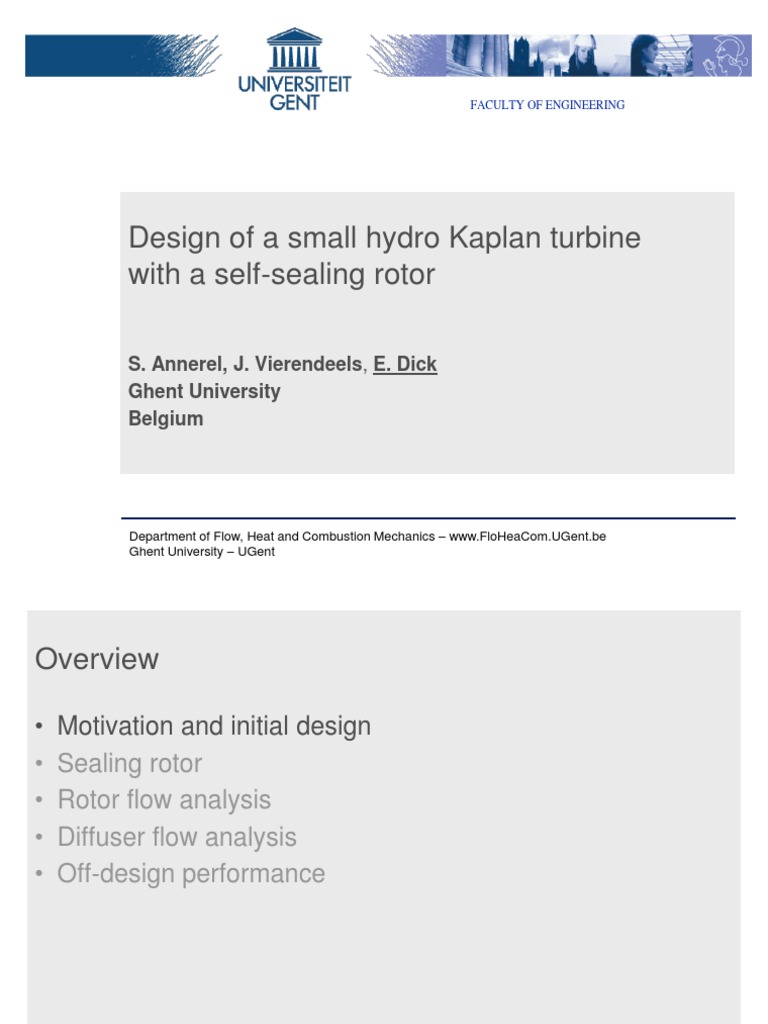This screenshot has width=768, height=1024.
Task: Select the Sealing rotor bullet
Action: pyautogui.click(x=130, y=763)
